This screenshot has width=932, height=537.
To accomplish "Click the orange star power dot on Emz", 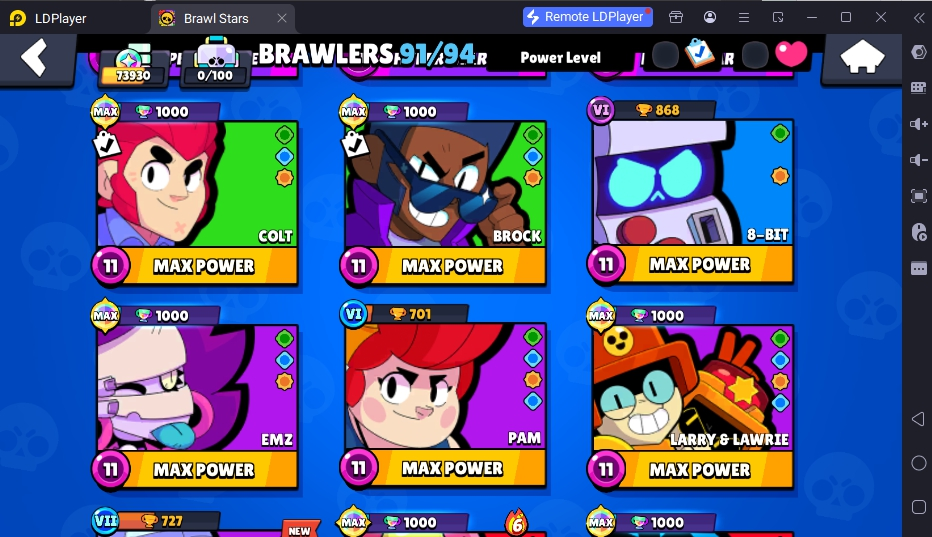I will [x=284, y=381].
